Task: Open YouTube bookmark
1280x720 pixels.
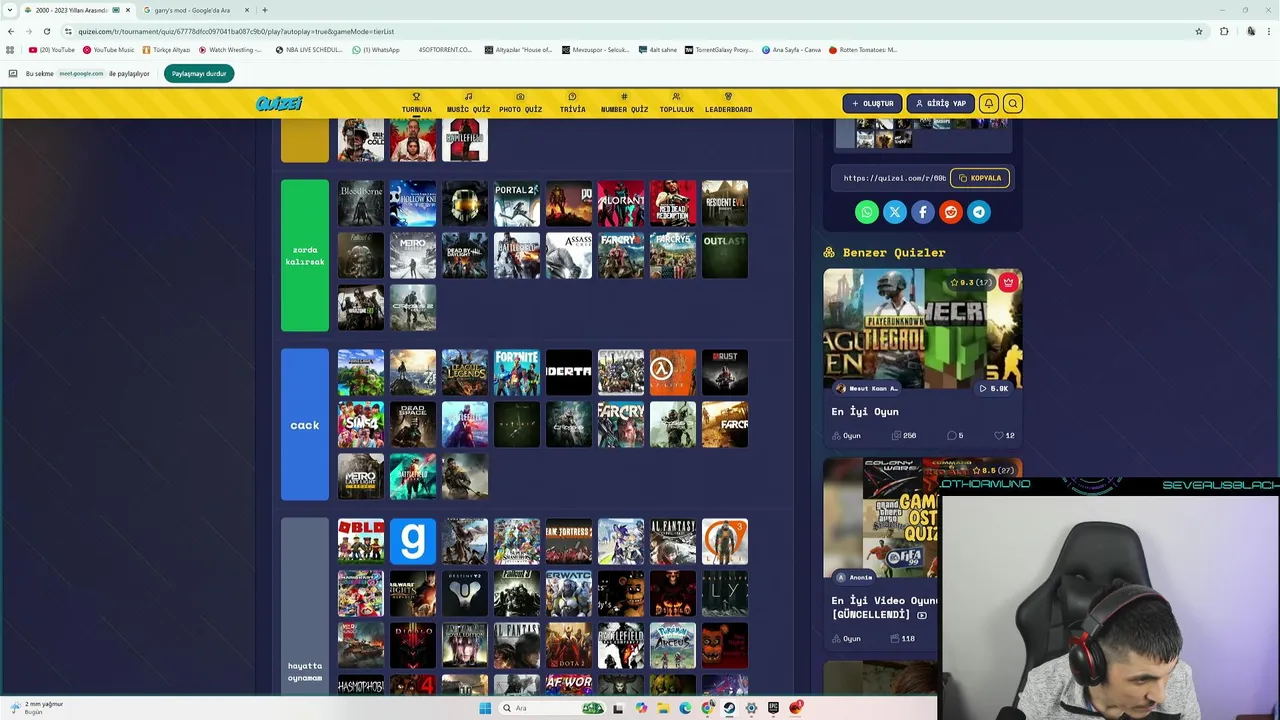Action: pyautogui.click(x=52, y=49)
